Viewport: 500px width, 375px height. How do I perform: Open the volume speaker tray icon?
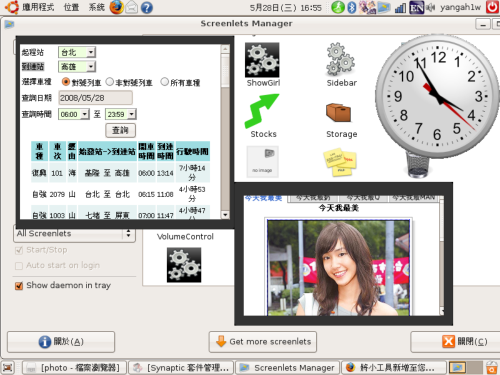click(430, 7)
